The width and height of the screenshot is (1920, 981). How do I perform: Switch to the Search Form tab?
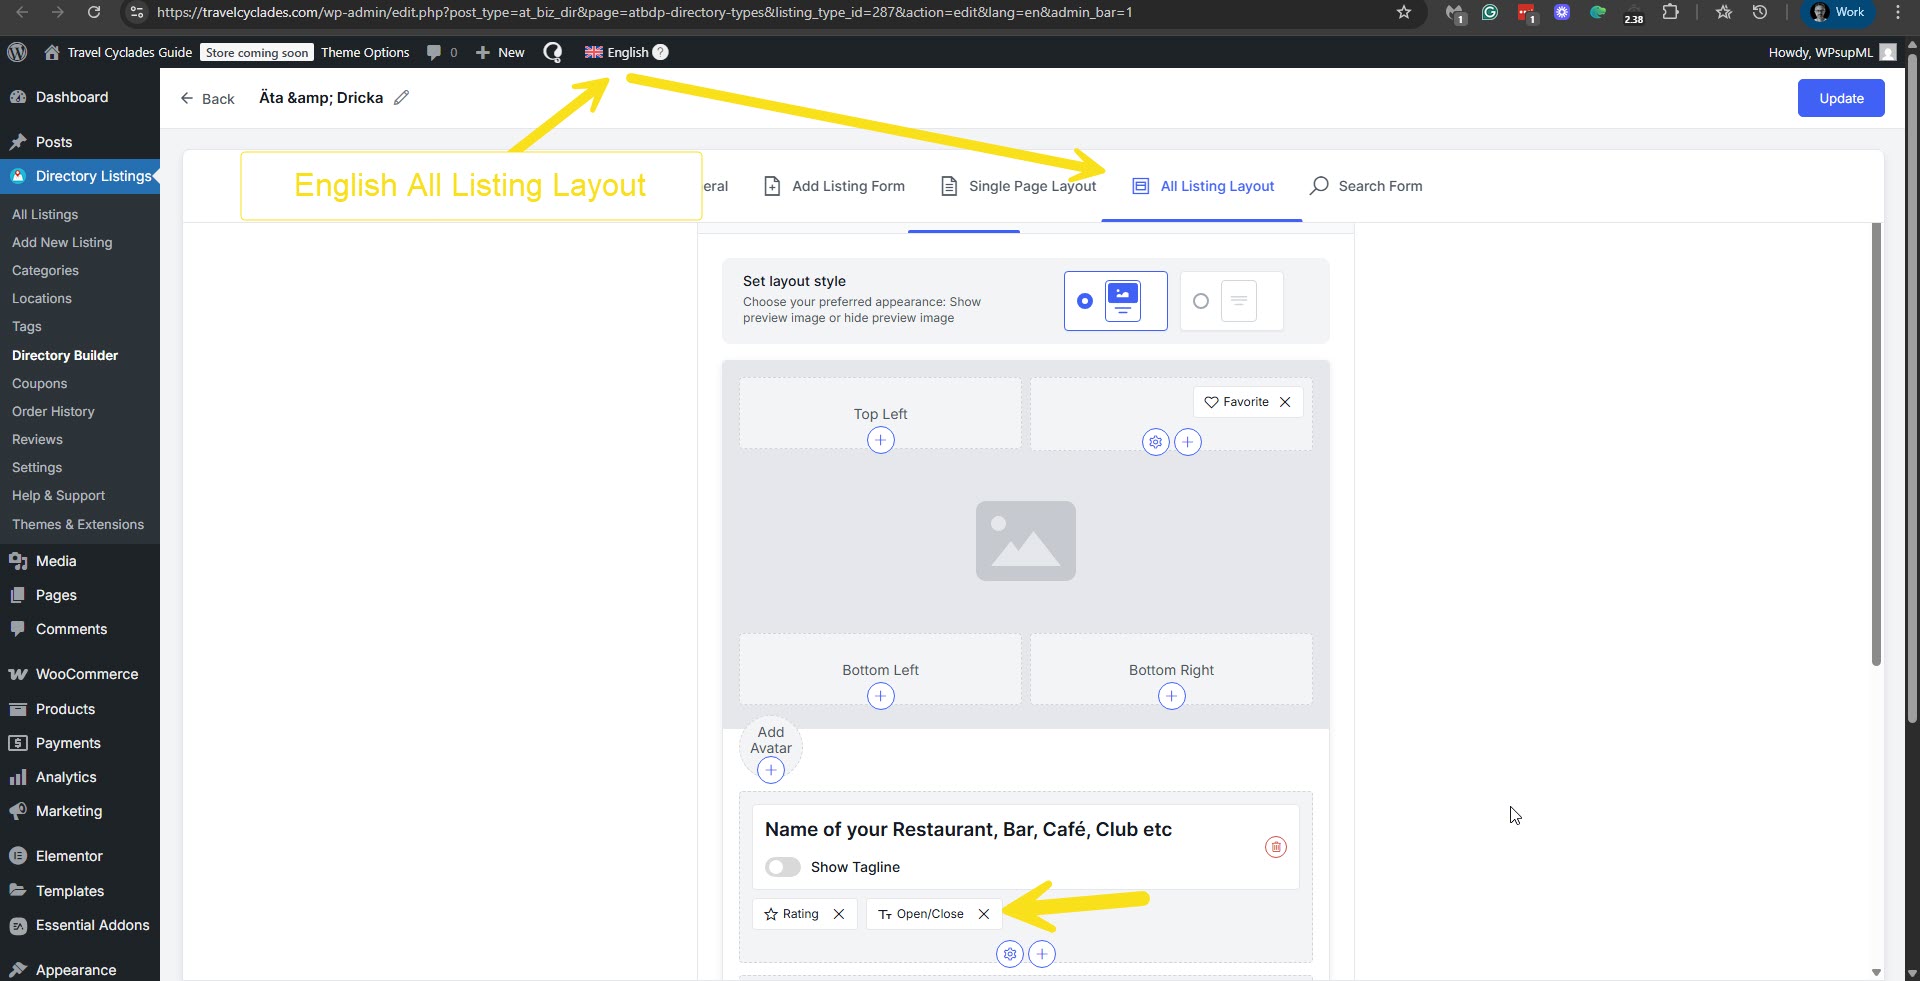(1366, 186)
